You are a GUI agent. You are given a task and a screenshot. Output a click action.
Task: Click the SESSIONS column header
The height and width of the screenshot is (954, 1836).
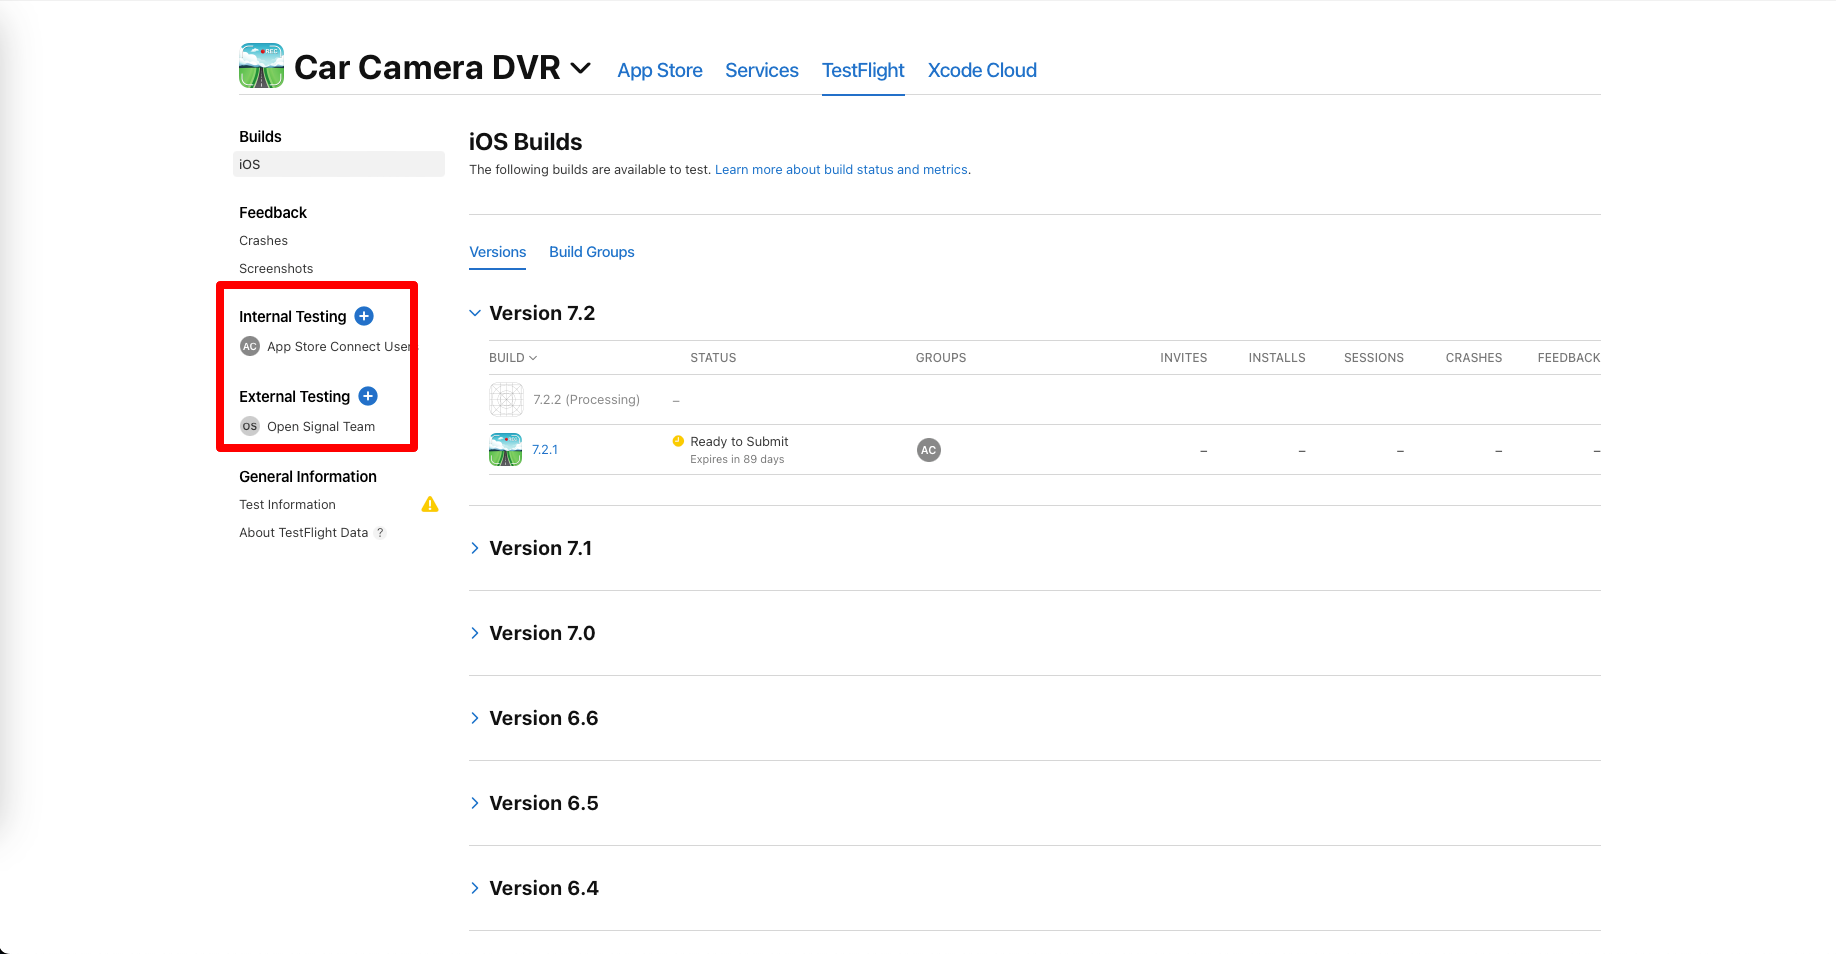point(1374,358)
